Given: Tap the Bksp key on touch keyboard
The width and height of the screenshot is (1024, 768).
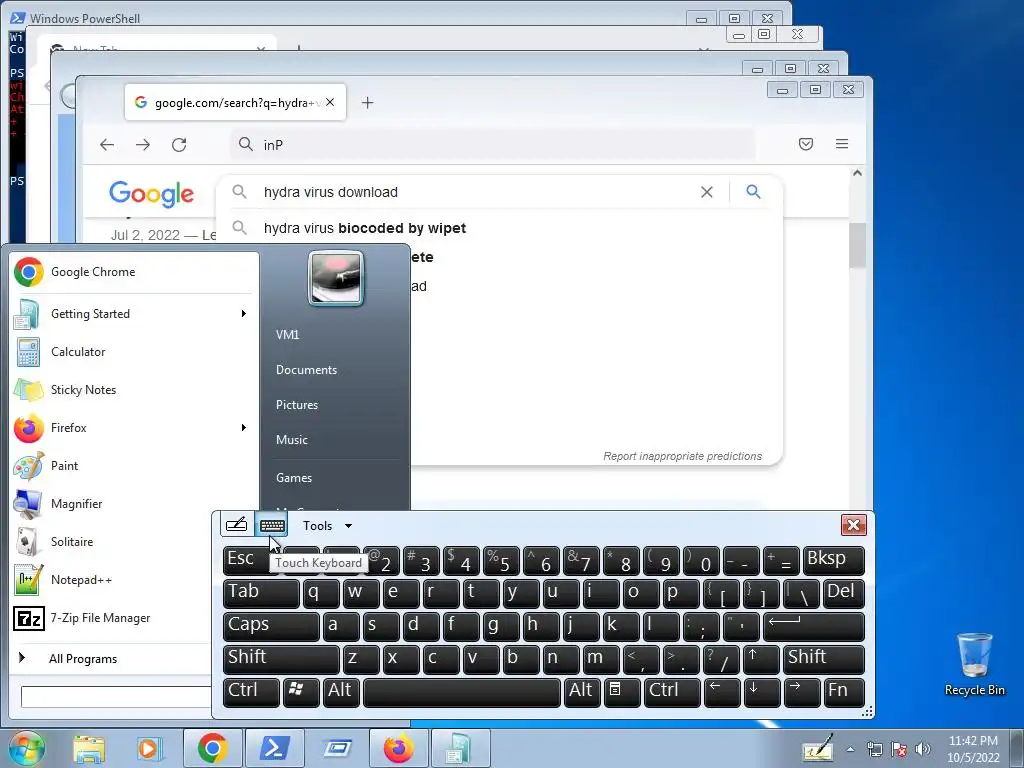Looking at the screenshot, I should pos(833,560).
